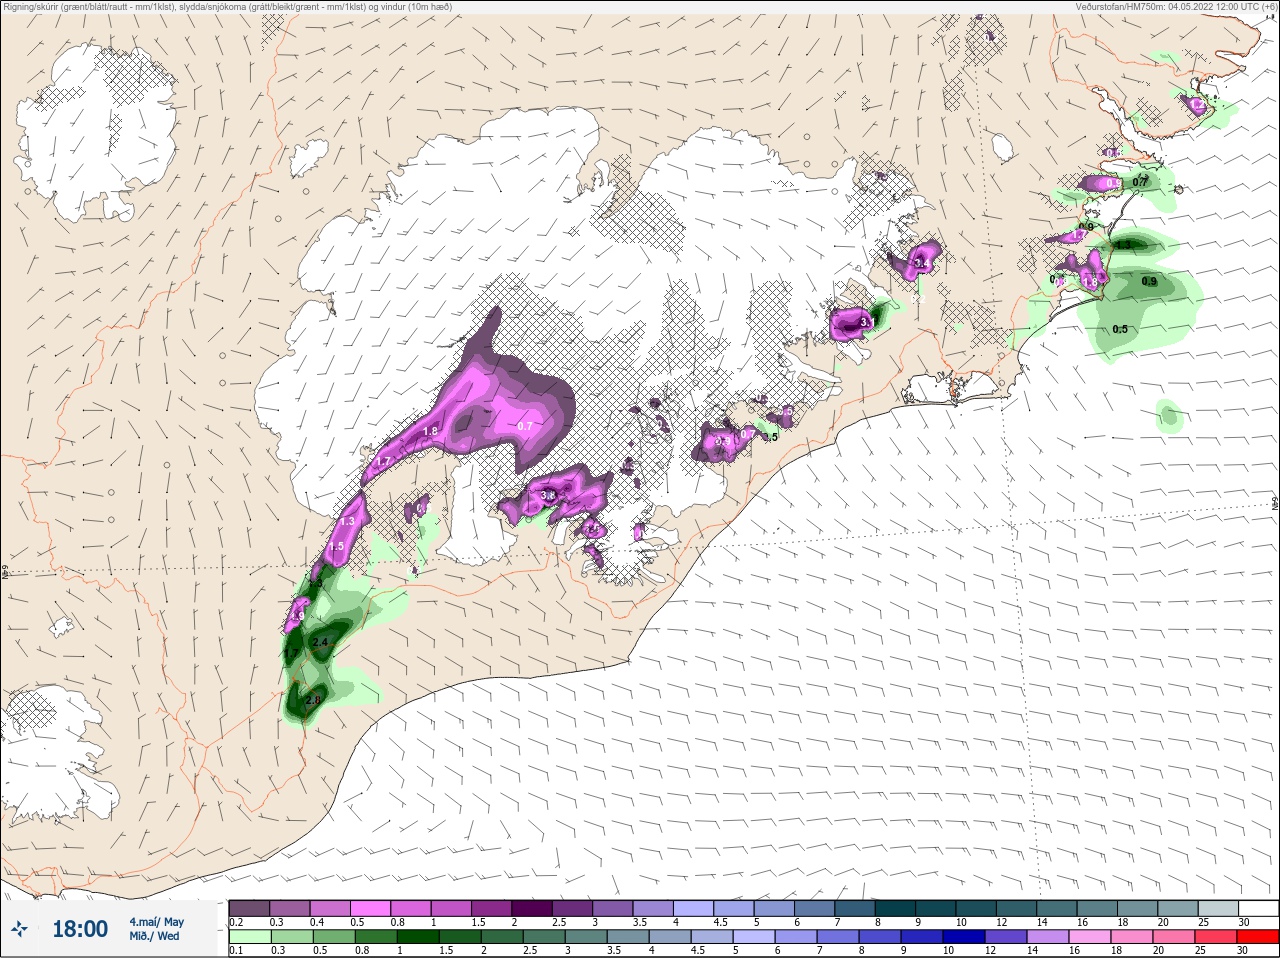The width and height of the screenshot is (1280, 958).
Task: Click the 2.4 rainfall value in the green area
Action: coord(320,642)
